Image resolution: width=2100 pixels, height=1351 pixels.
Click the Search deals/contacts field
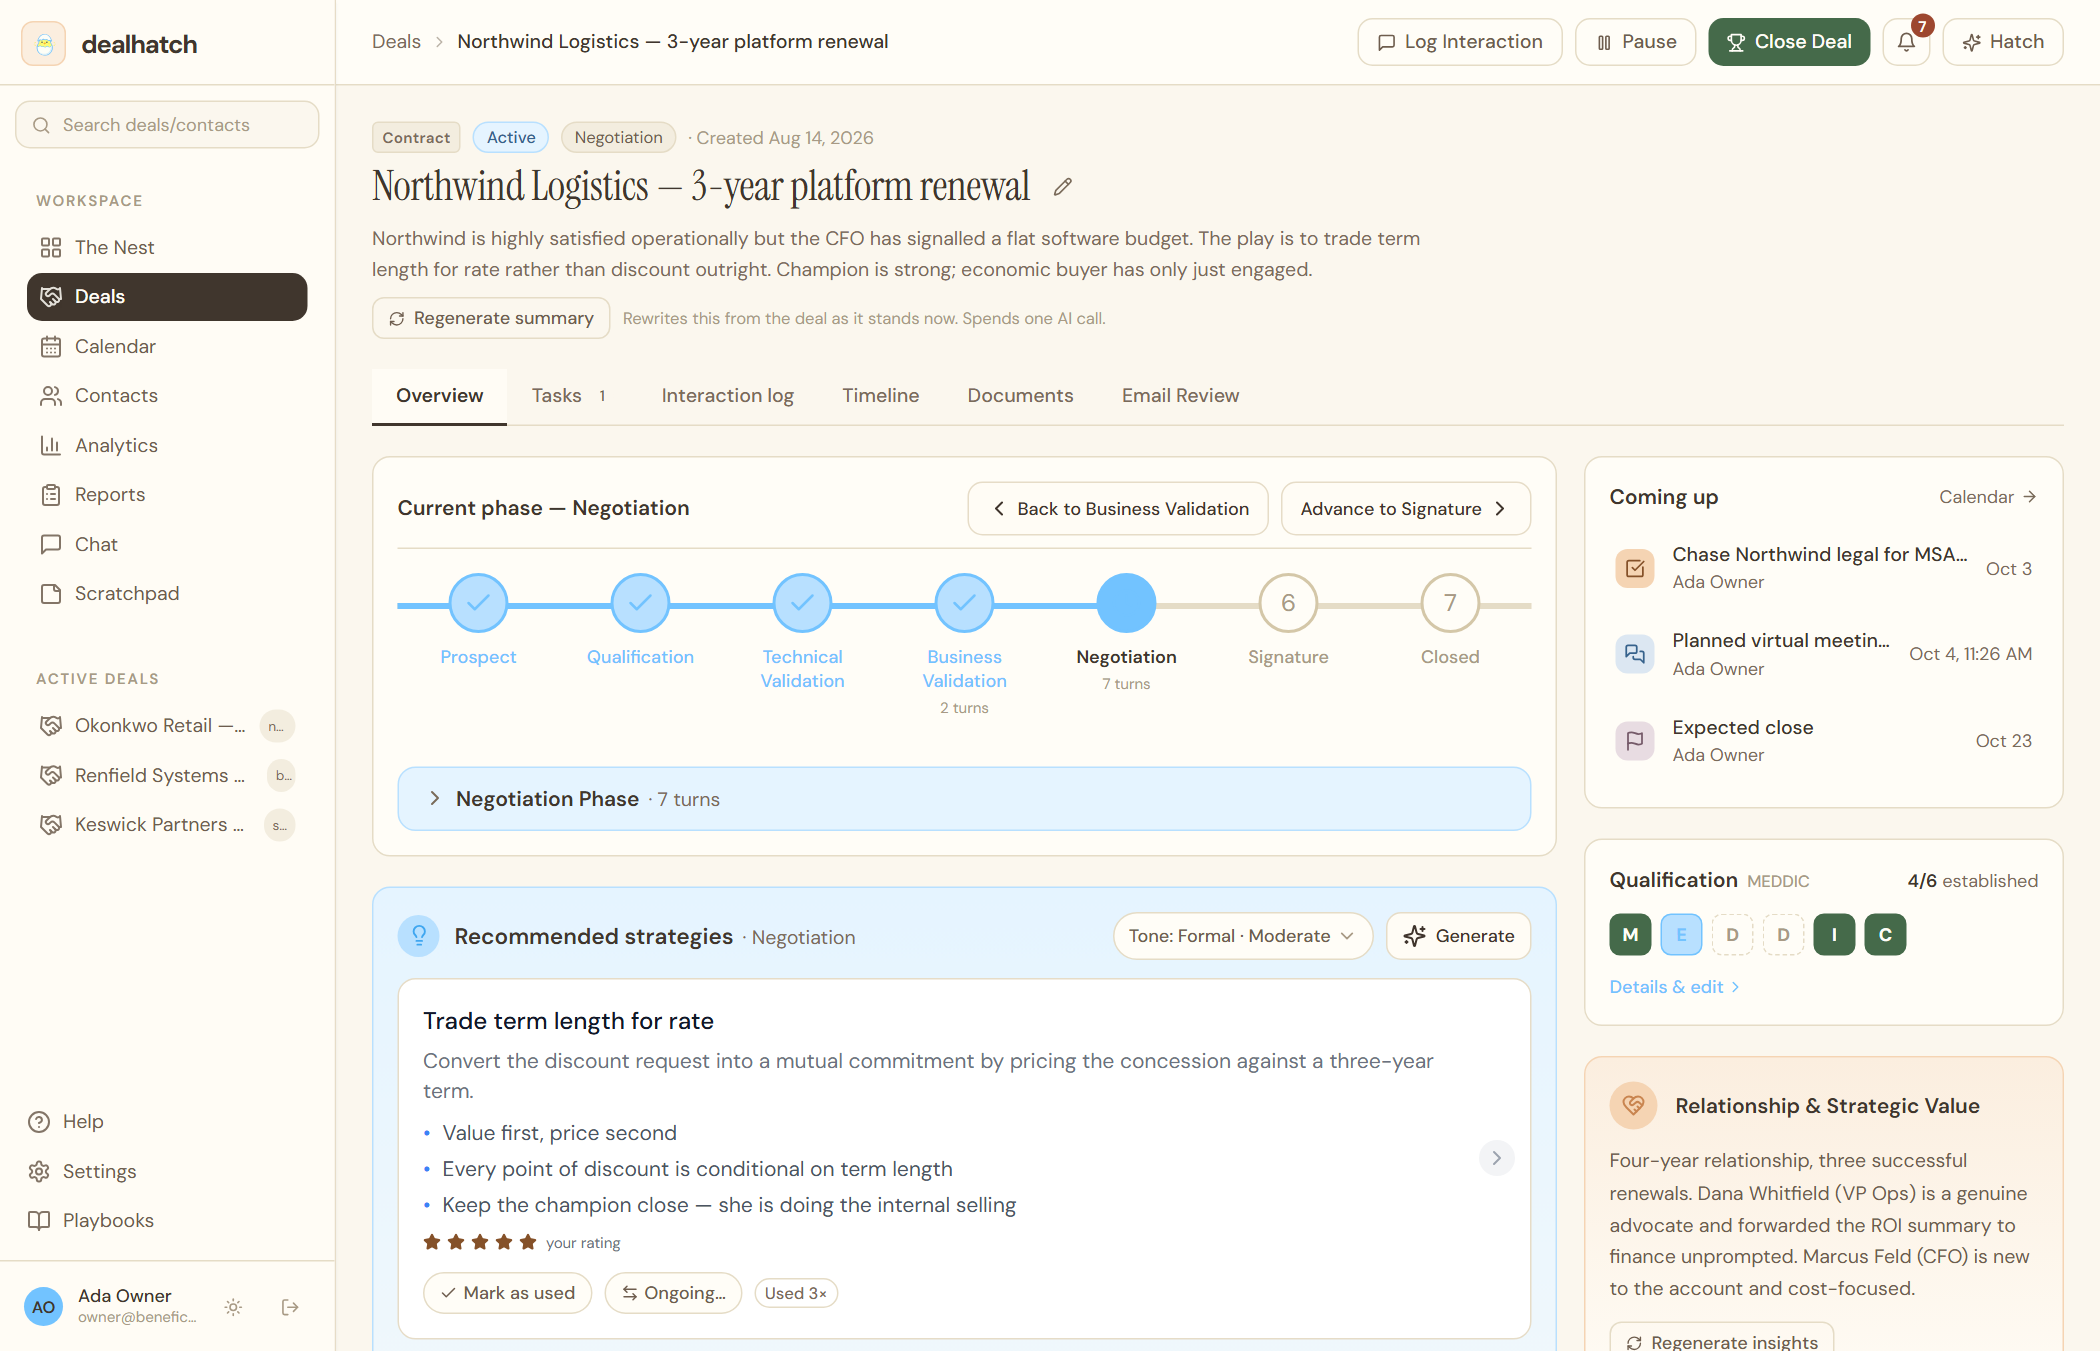167,125
